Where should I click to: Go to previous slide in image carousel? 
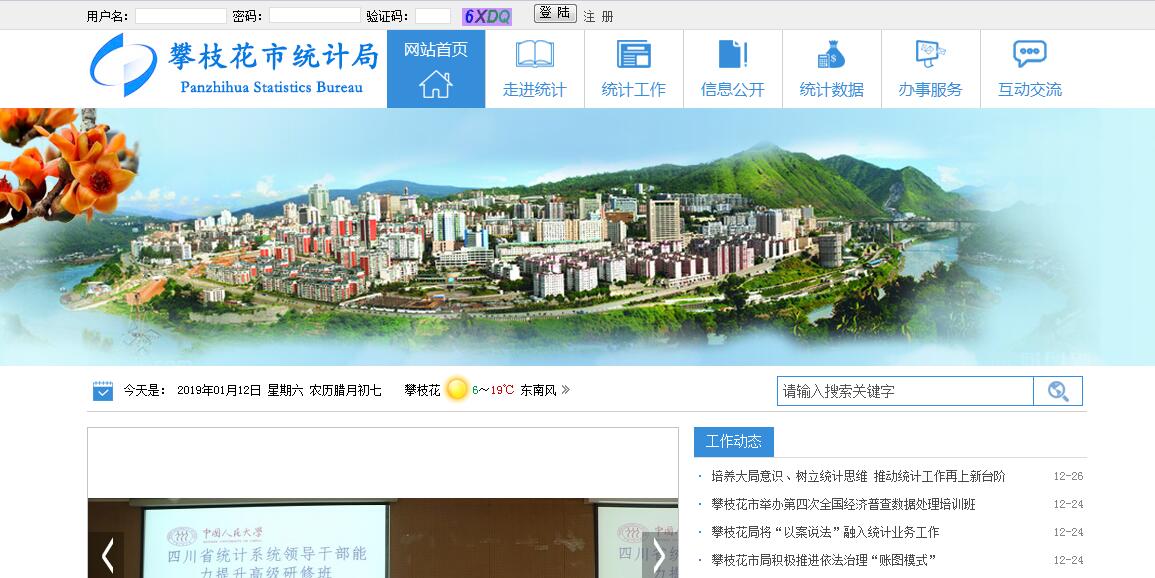point(108,555)
